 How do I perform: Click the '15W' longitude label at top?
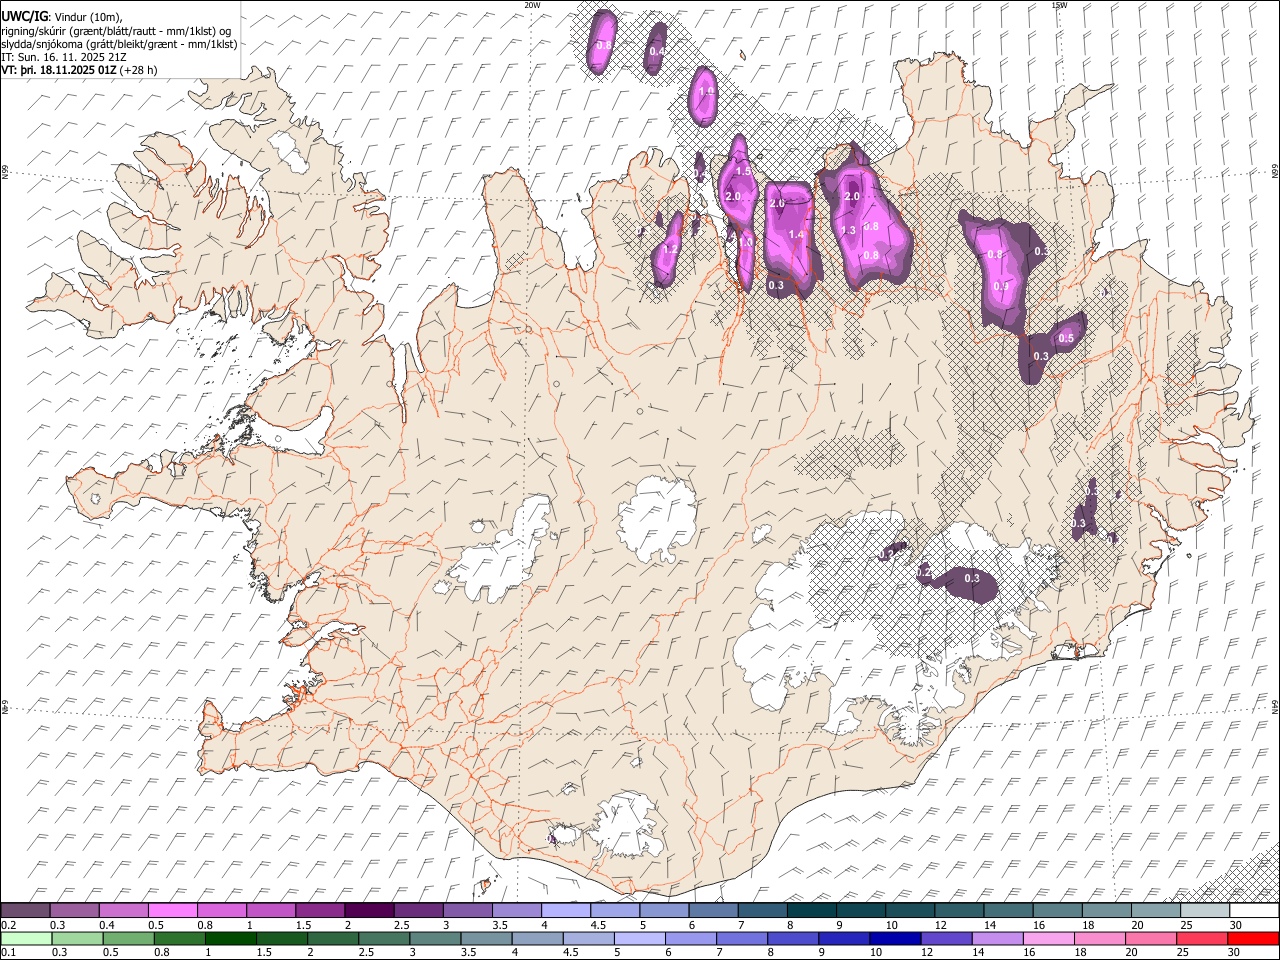pos(1059,5)
